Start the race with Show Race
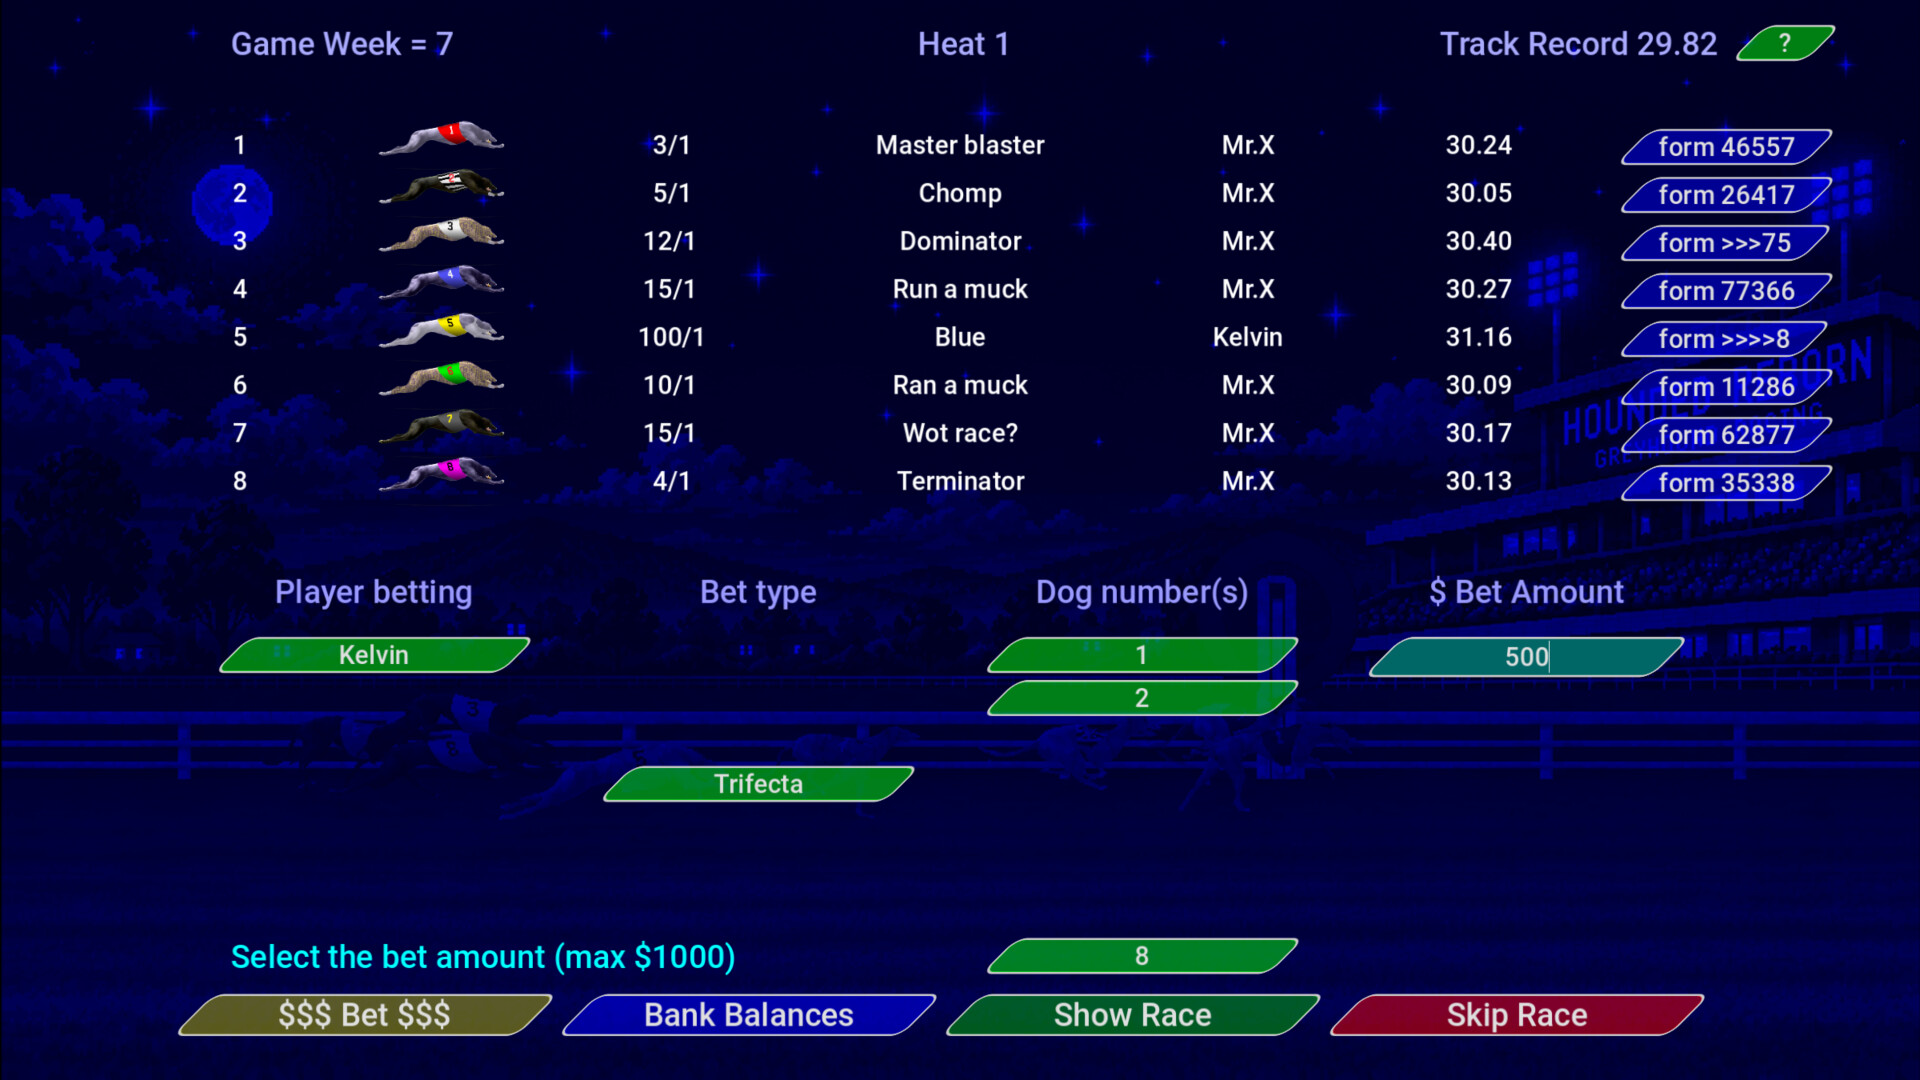Viewport: 1920px width, 1080px height. tap(1133, 1015)
